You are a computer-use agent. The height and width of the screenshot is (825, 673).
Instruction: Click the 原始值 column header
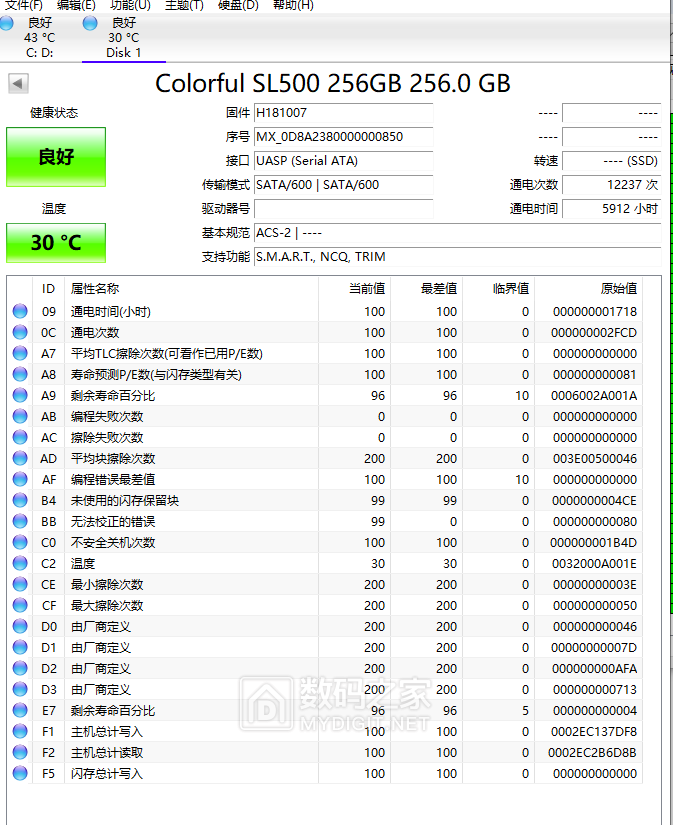click(x=617, y=289)
